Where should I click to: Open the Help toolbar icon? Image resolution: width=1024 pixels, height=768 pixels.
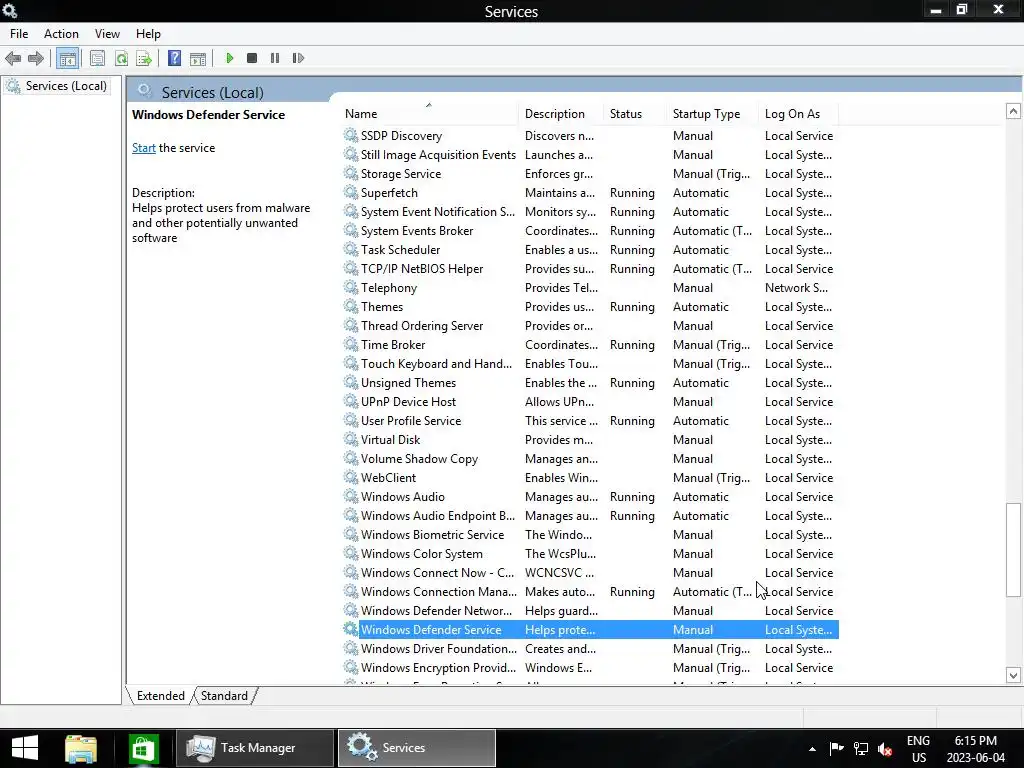pyautogui.click(x=174, y=58)
